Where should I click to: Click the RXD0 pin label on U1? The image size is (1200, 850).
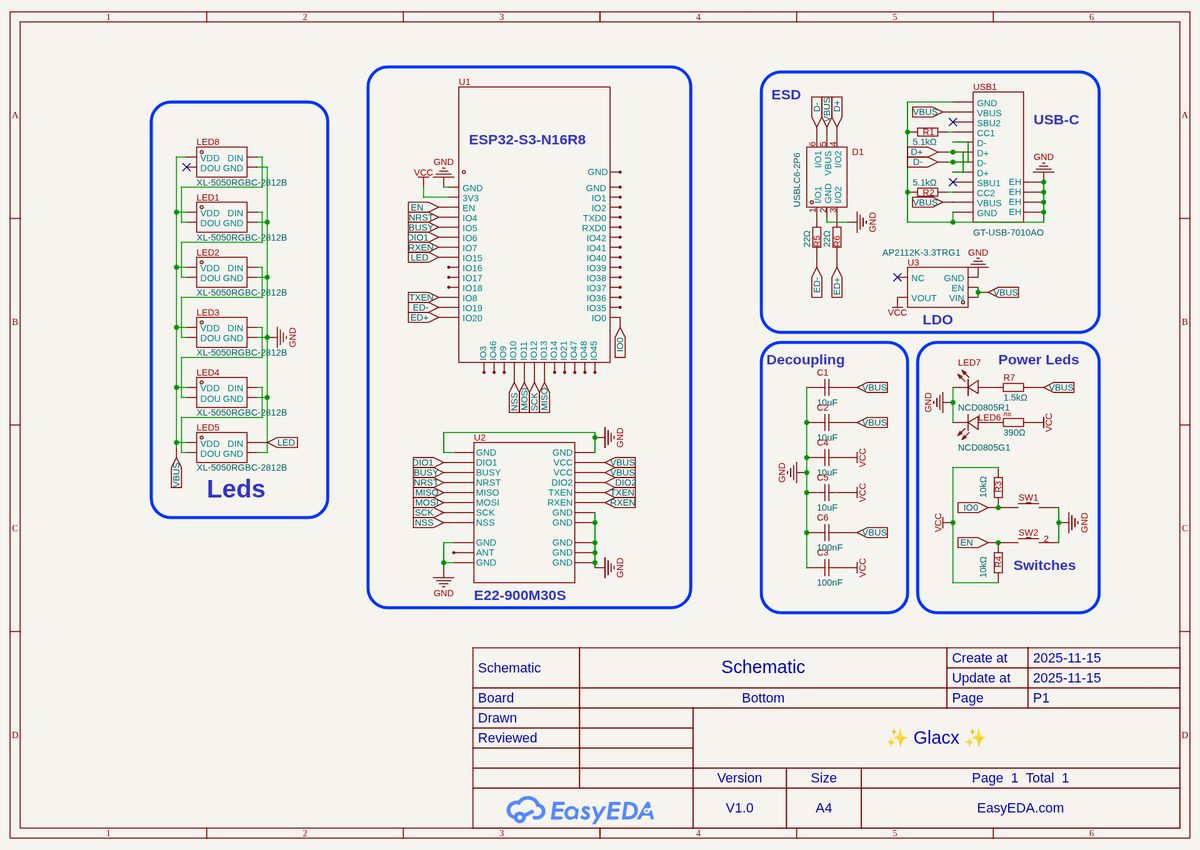(x=594, y=228)
